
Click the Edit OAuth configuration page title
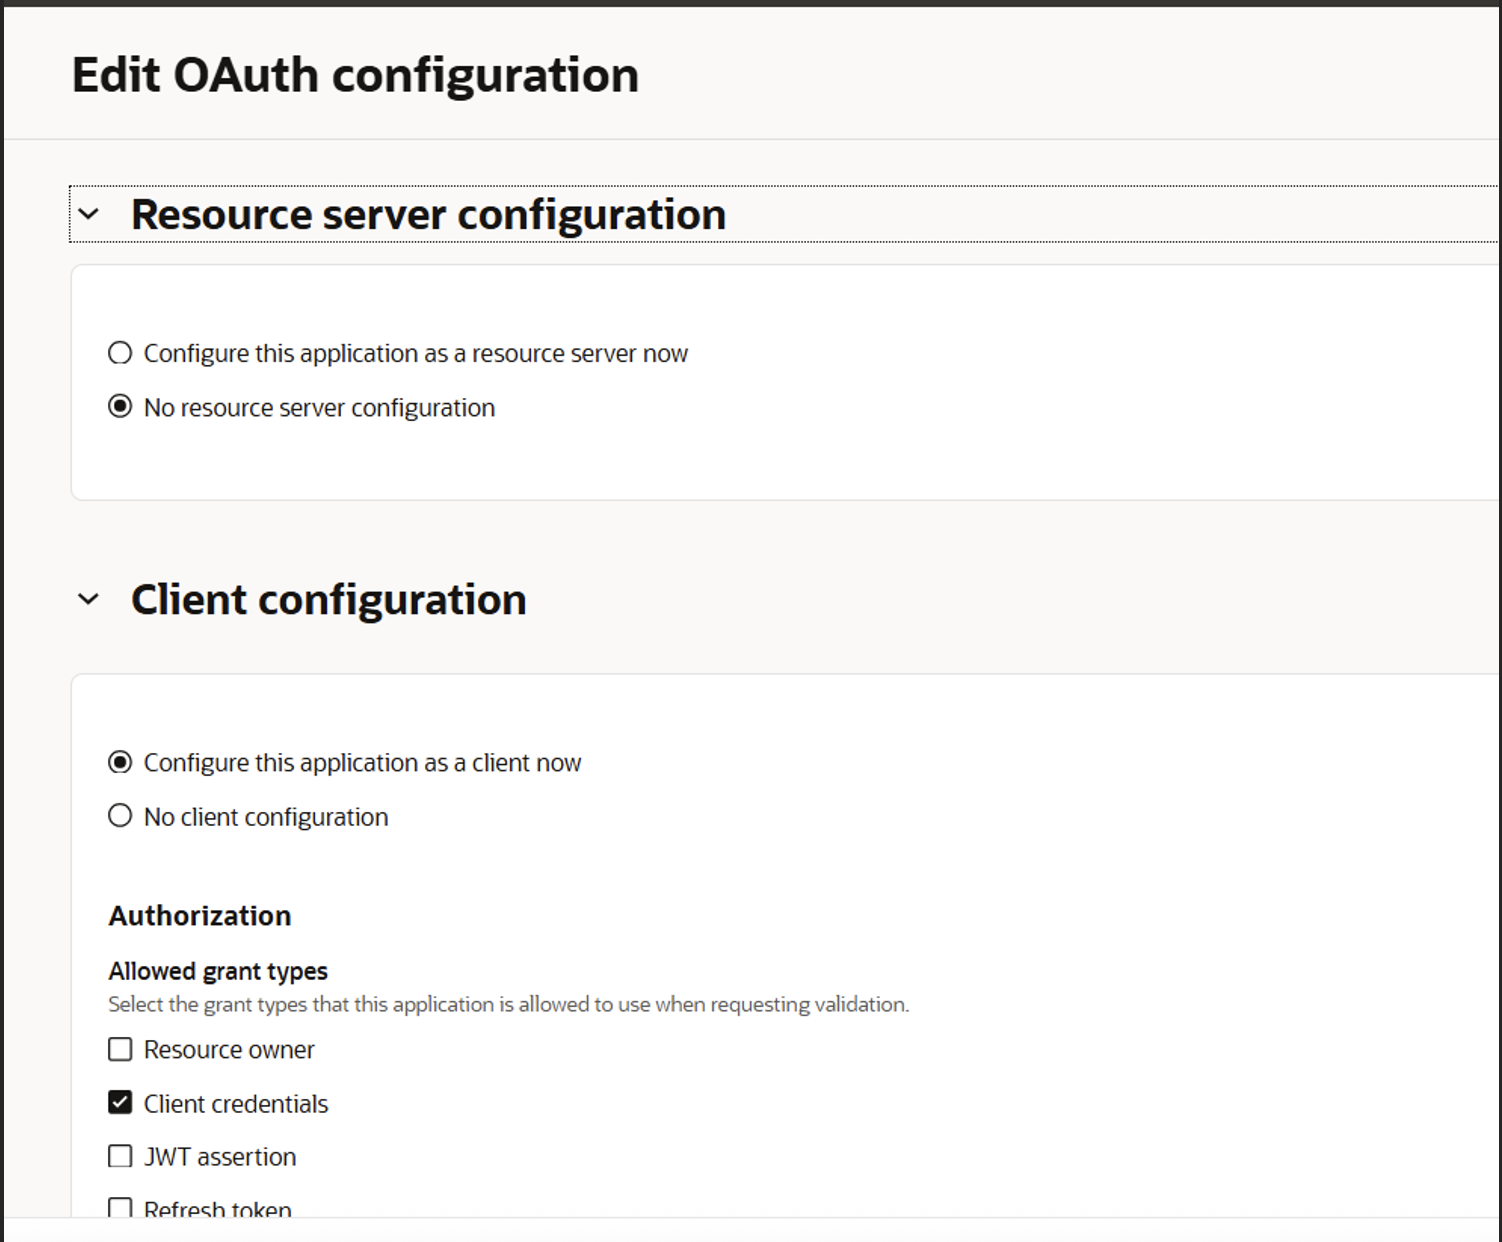(x=355, y=73)
